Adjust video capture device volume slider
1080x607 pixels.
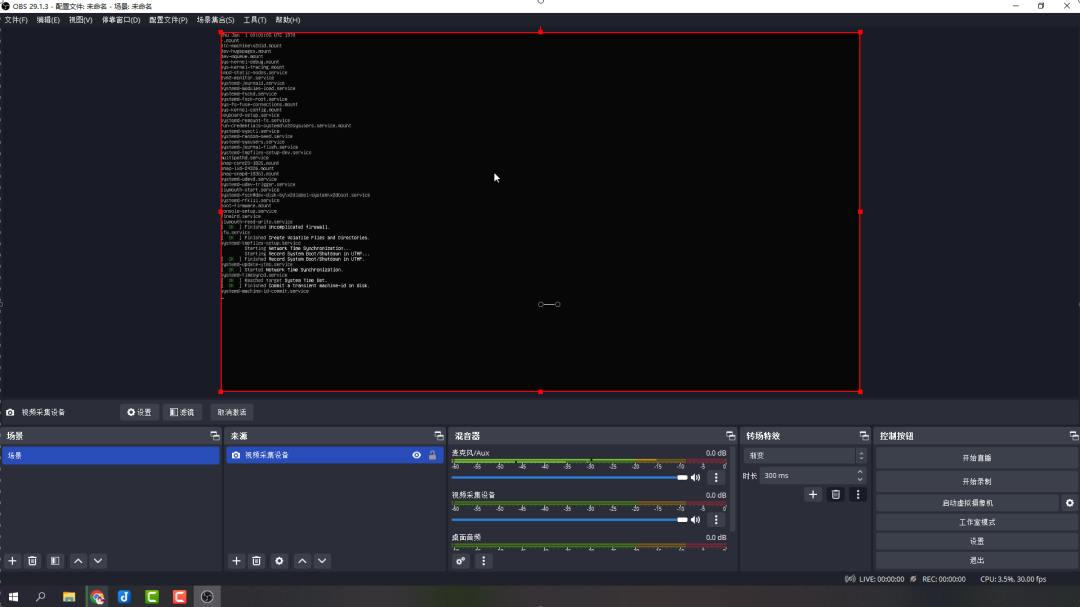570,519
